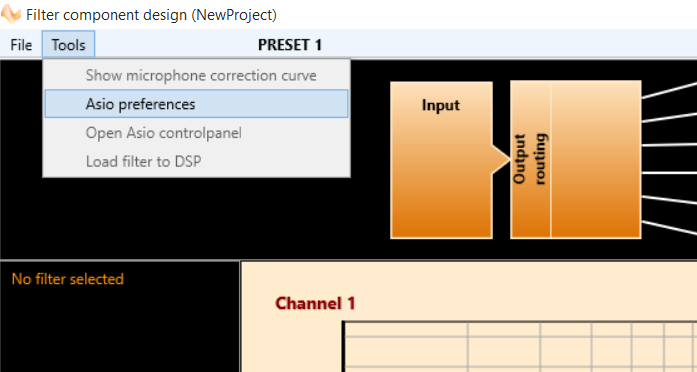Click the Channel 1 frequency graph

click(x=520, y=347)
